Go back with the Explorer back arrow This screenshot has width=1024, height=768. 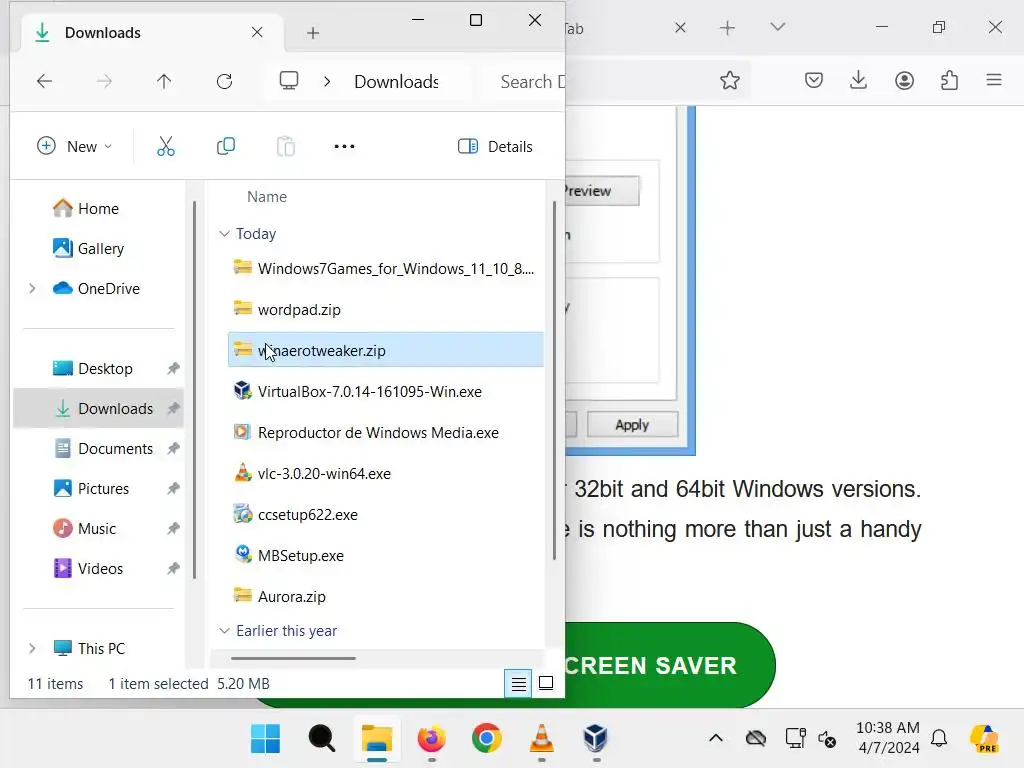(x=44, y=82)
